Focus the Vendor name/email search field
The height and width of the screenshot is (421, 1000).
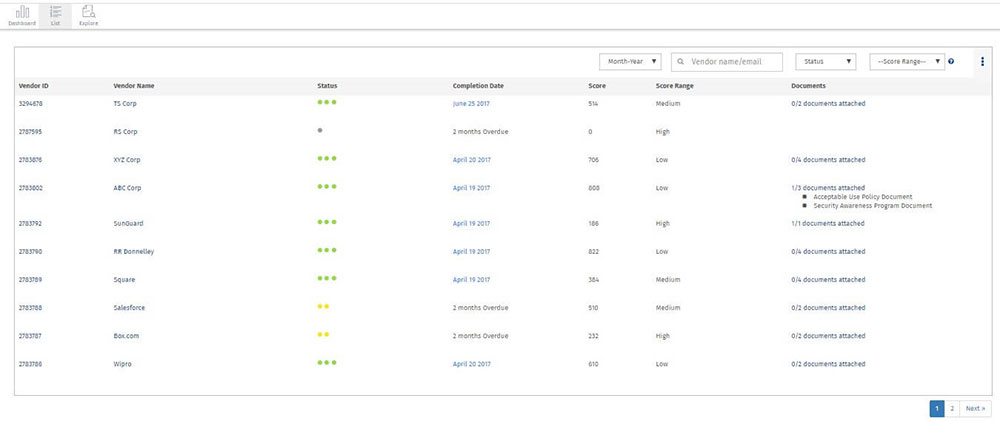726,62
